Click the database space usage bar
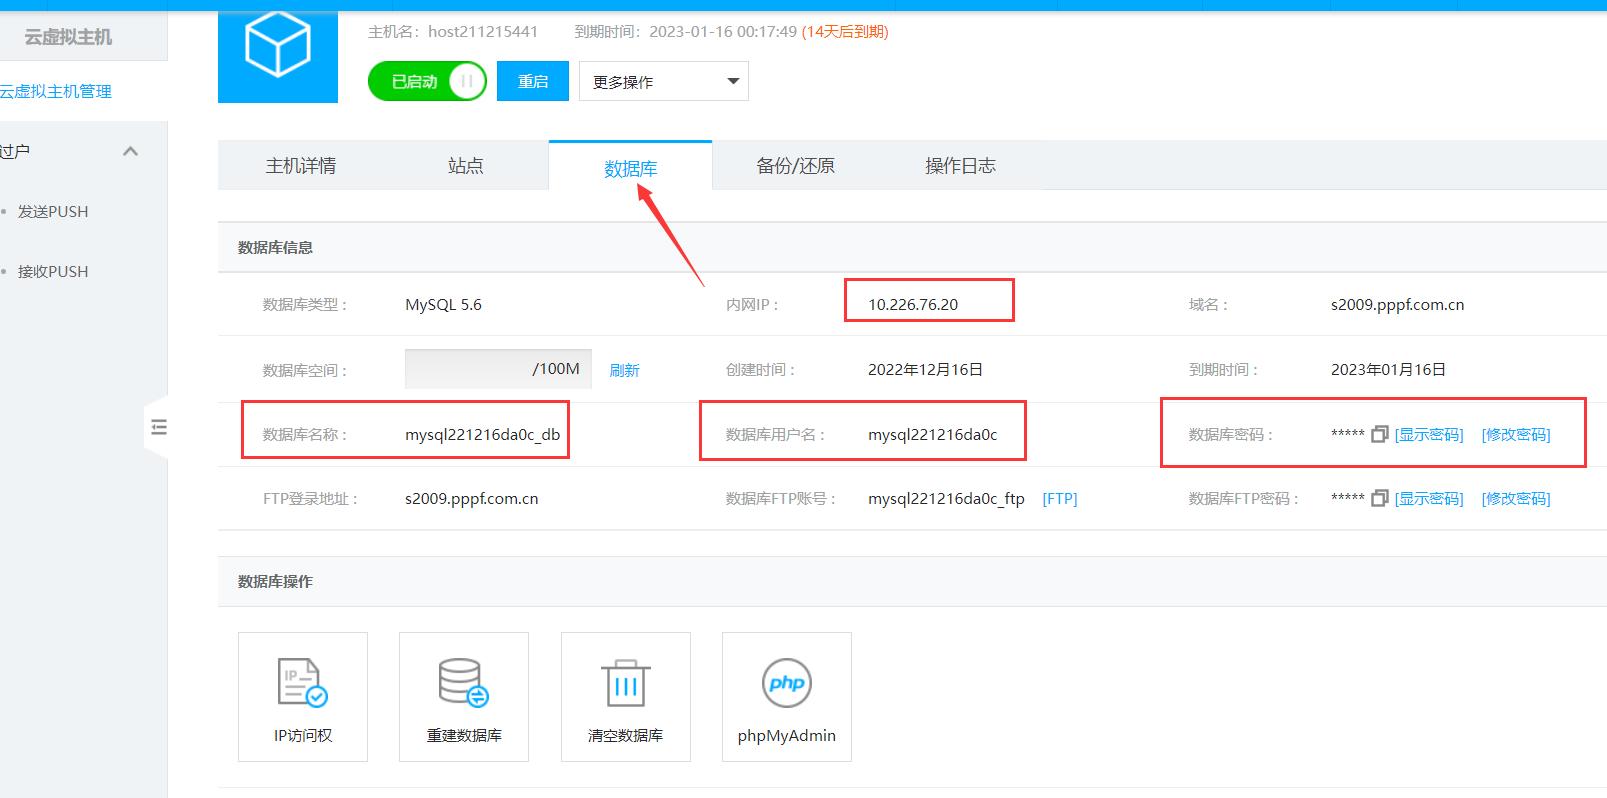The image size is (1607, 798). [x=497, y=369]
